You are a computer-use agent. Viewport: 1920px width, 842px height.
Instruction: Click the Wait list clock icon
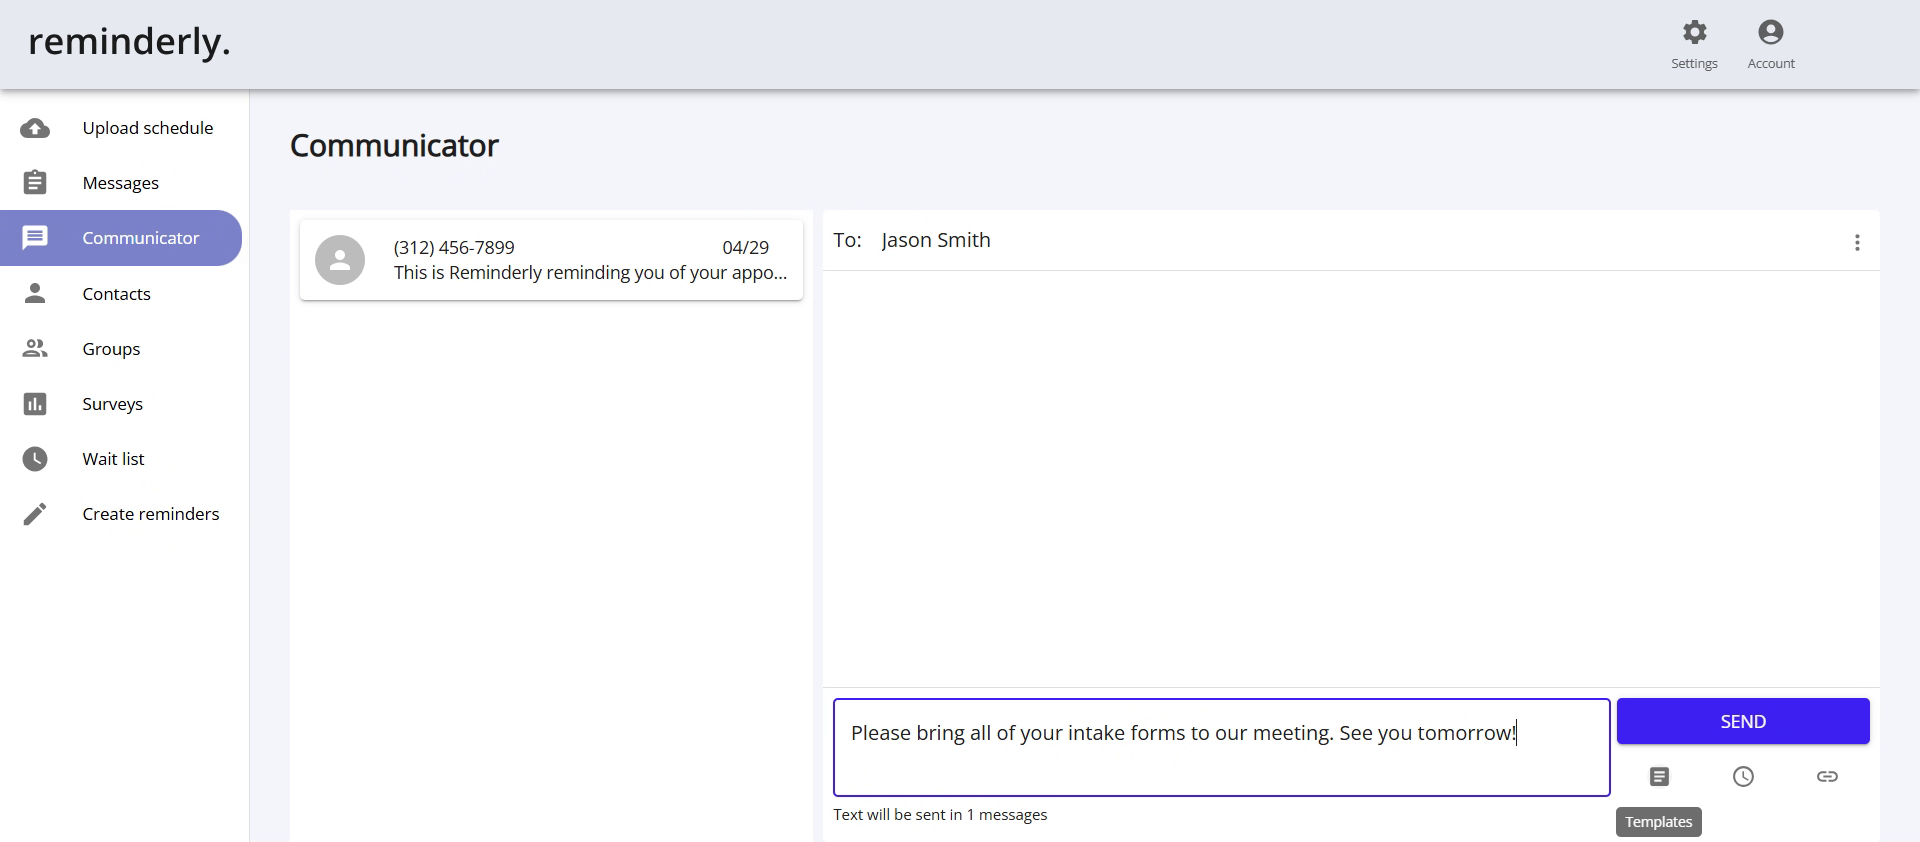click(x=35, y=459)
